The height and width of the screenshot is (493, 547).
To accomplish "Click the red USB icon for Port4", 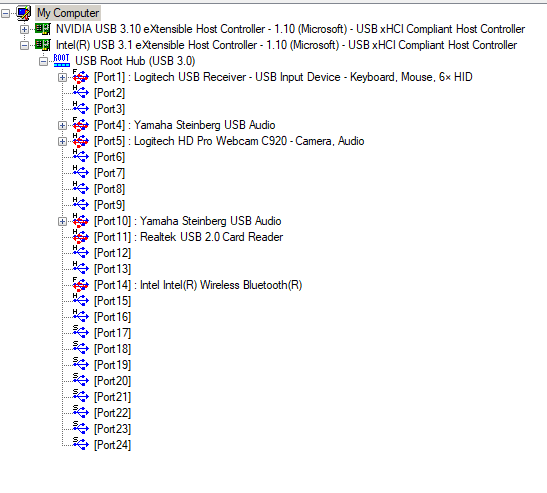I will [81, 125].
